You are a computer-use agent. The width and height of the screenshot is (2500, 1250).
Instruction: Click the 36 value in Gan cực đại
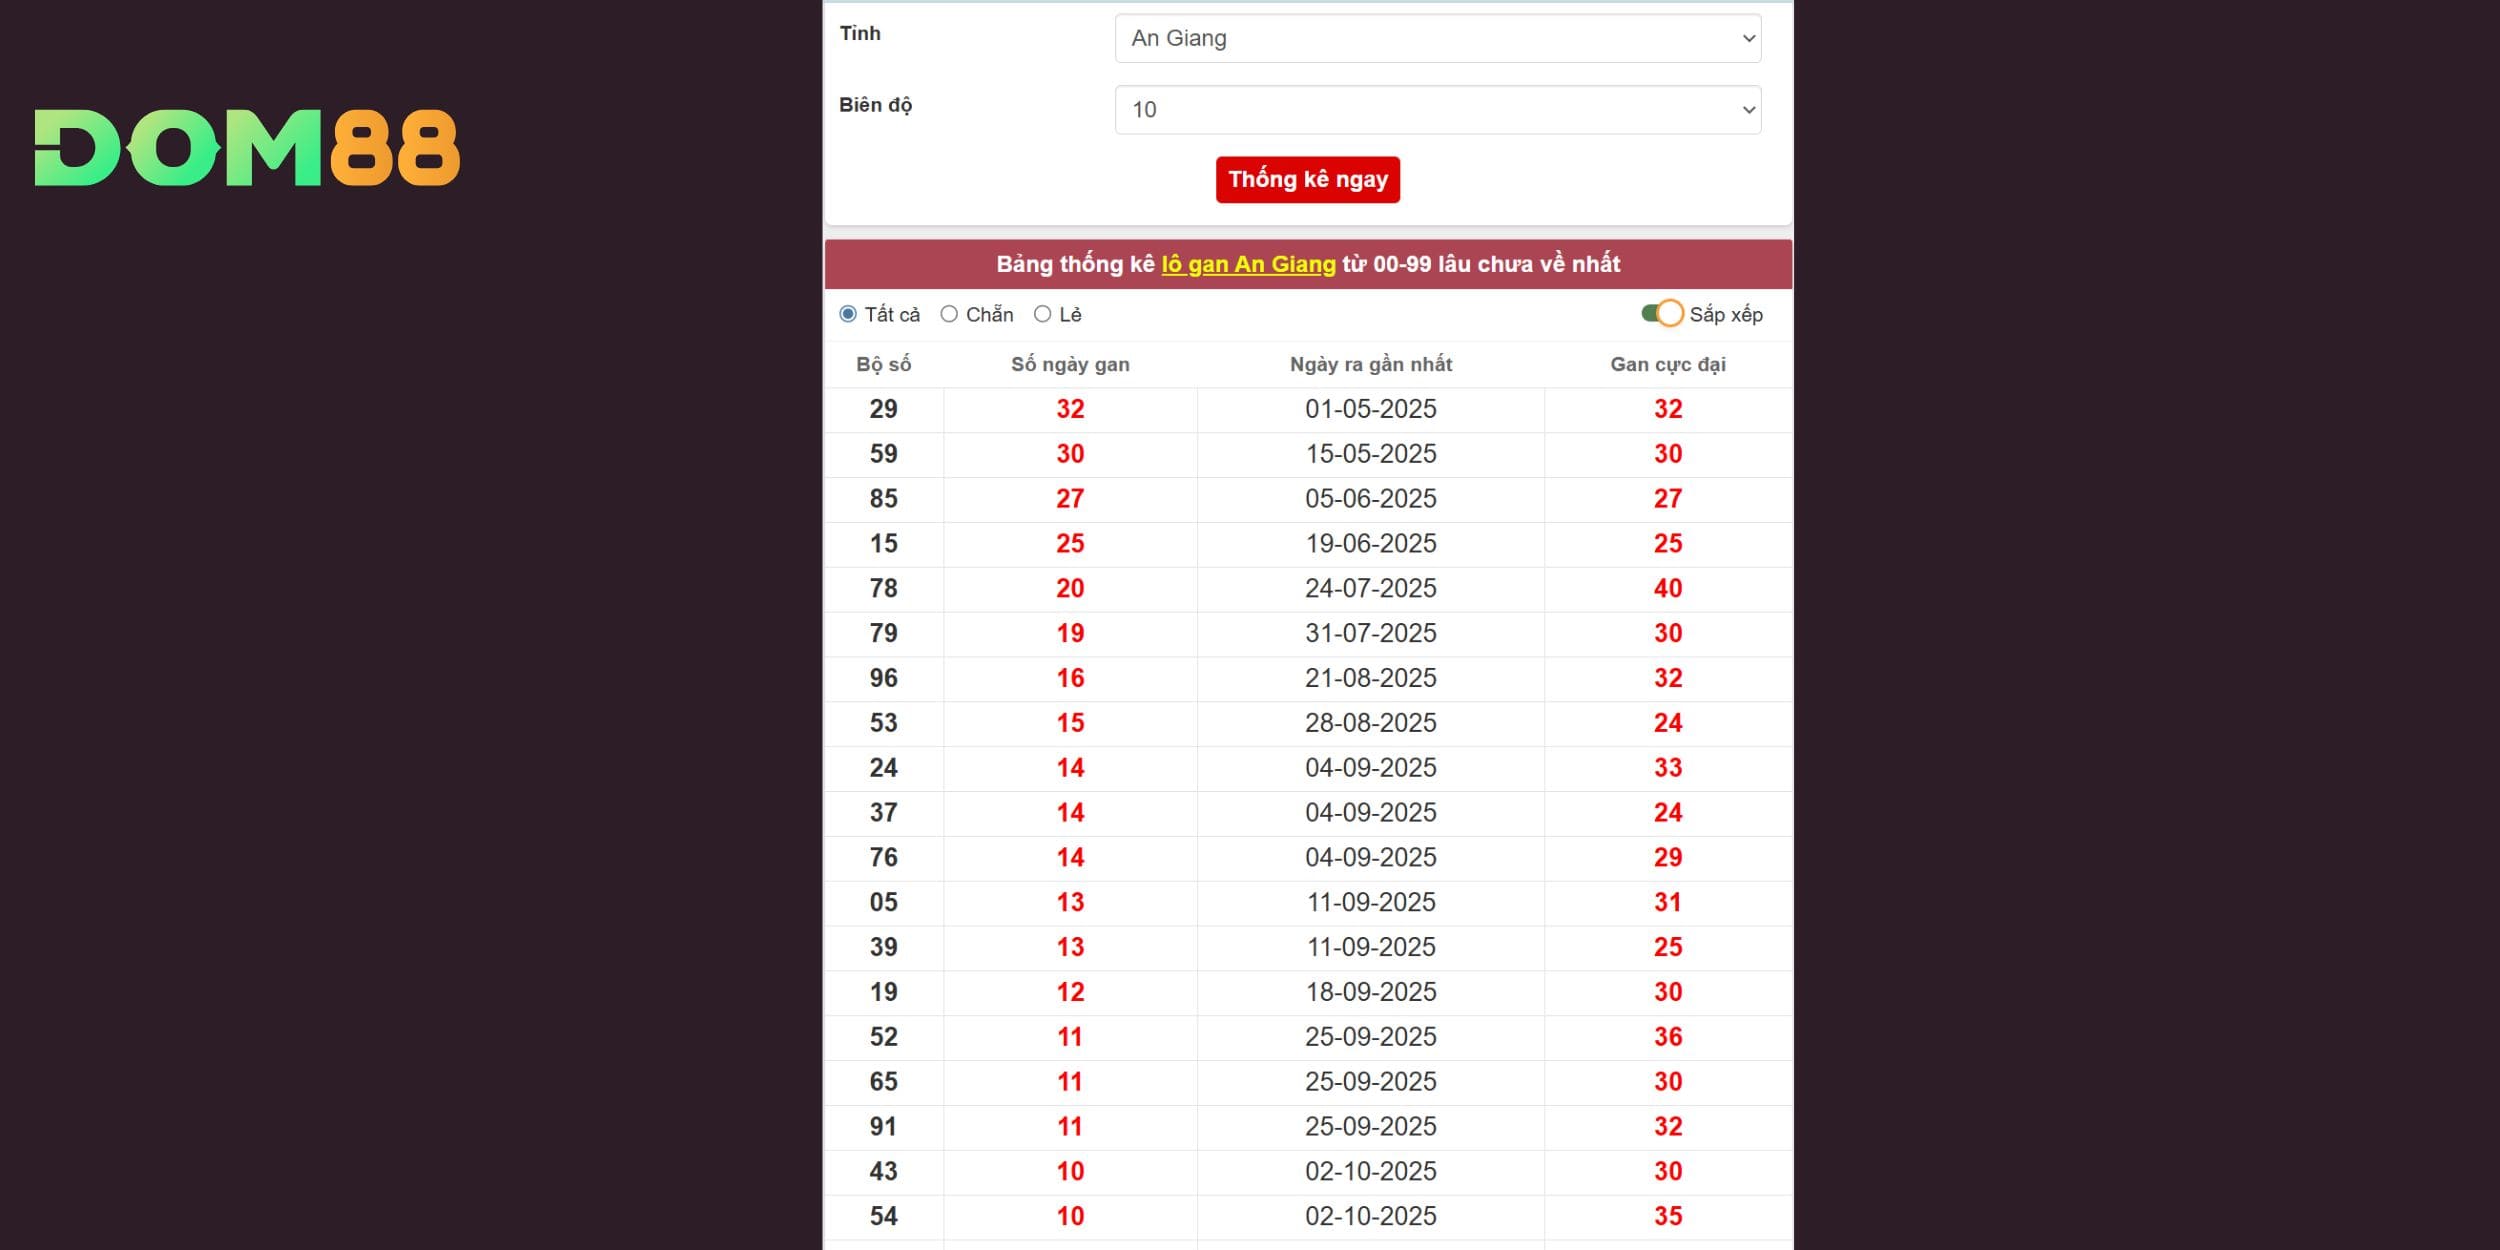click(x=1667, y=1037)
